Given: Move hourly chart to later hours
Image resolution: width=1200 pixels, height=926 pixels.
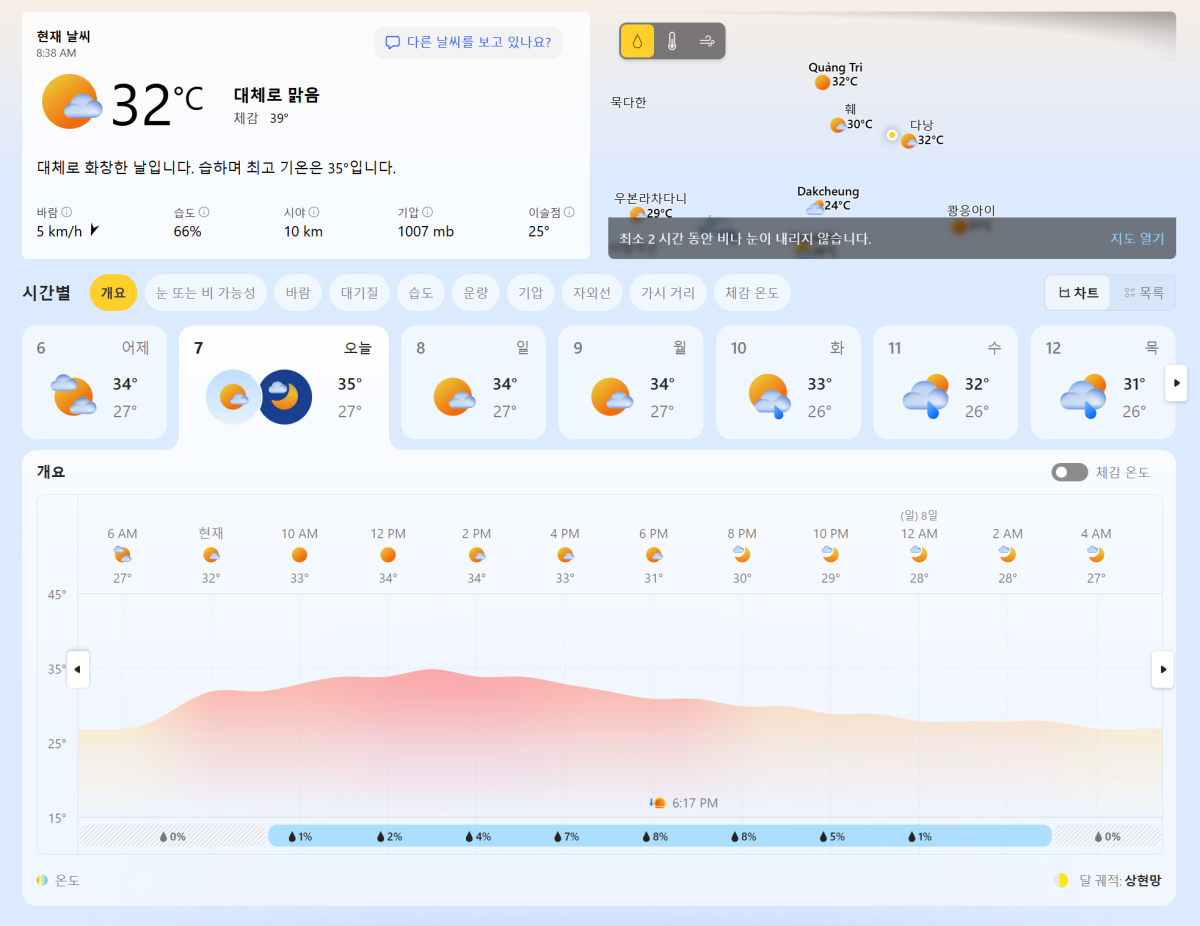Looking at the screenshot, I should 1163,669.
